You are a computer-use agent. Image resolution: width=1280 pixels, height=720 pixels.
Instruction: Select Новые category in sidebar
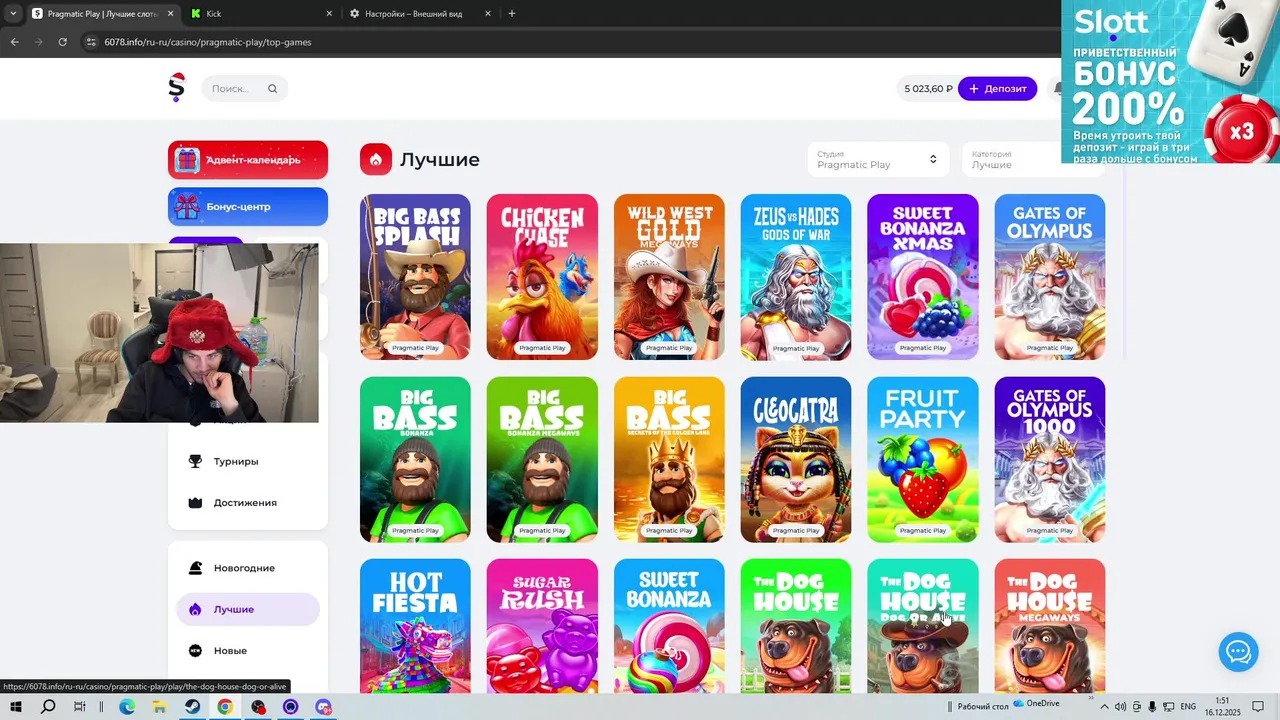247,651
